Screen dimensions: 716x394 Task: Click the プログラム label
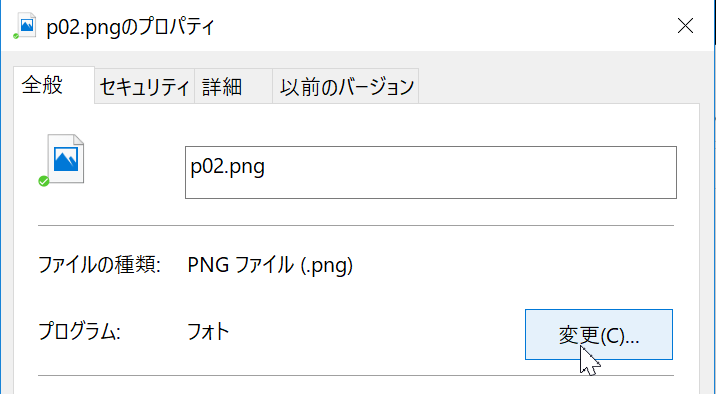[79, 331]
